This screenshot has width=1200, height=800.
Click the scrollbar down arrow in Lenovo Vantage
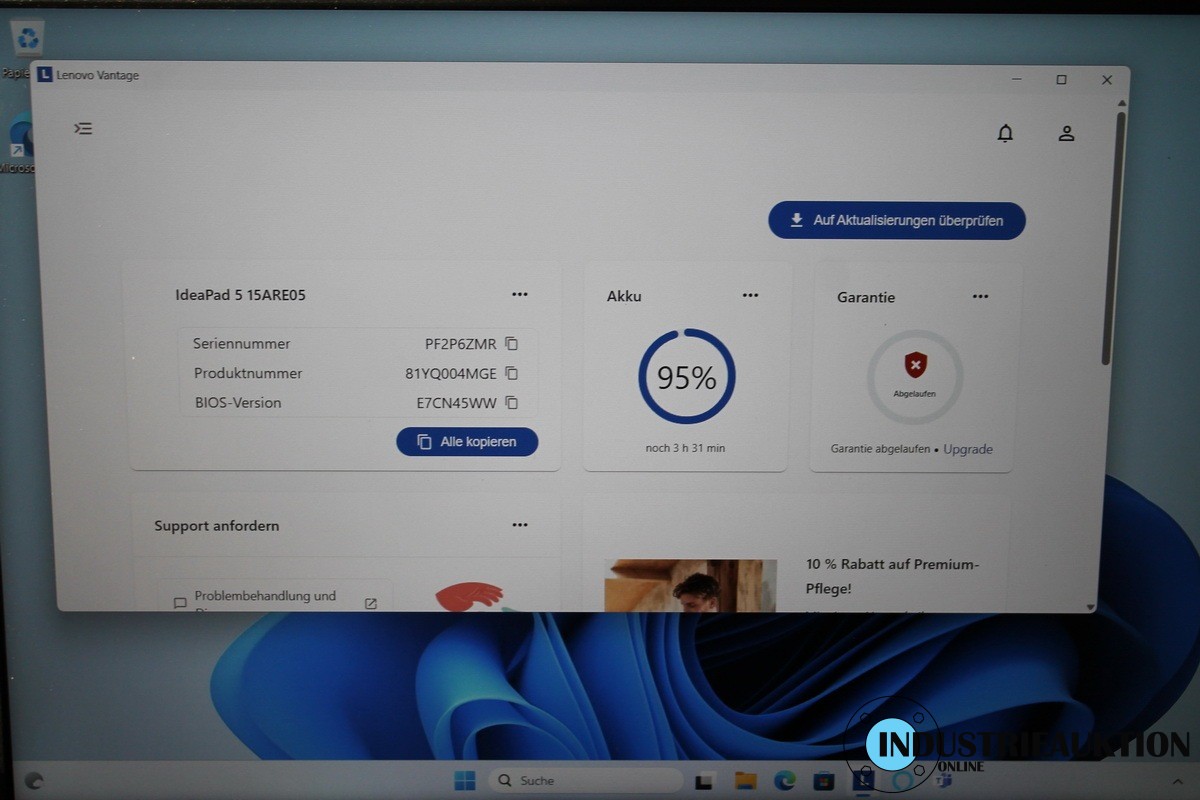pyautogui.click(x=1091, y=606)
